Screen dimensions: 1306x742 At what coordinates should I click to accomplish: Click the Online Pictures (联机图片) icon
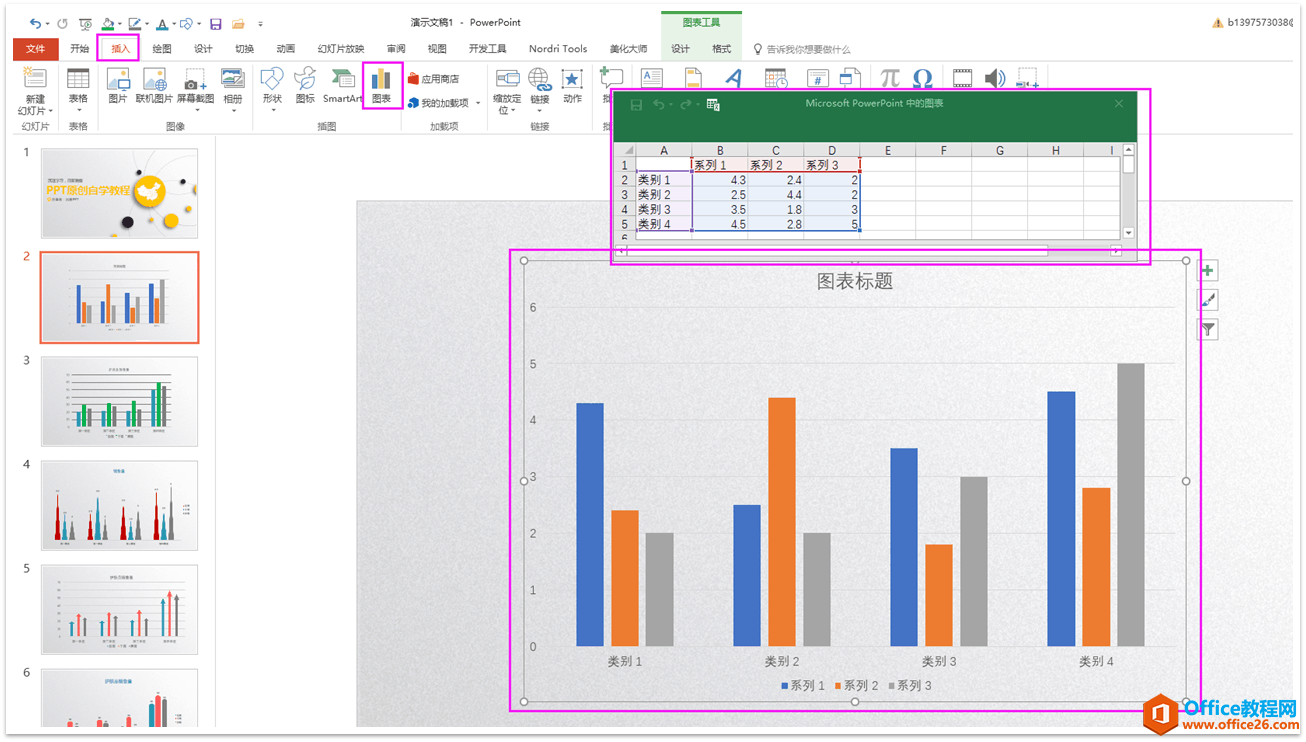click(x=154, y=85)
